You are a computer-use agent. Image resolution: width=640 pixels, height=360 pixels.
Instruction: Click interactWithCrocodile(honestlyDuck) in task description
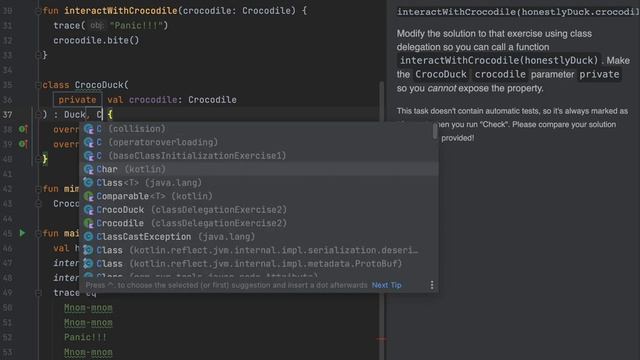click(x=499, y=61)
